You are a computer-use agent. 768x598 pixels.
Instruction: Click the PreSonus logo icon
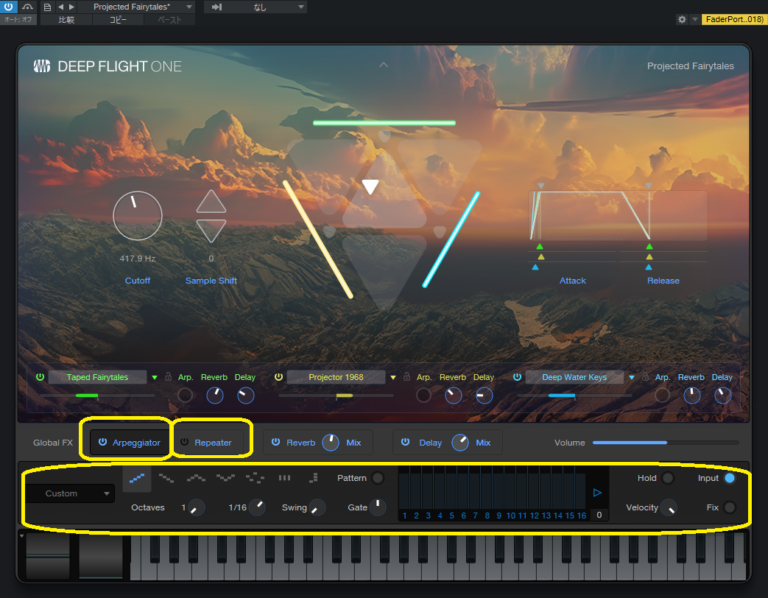[x=42, y=67]
